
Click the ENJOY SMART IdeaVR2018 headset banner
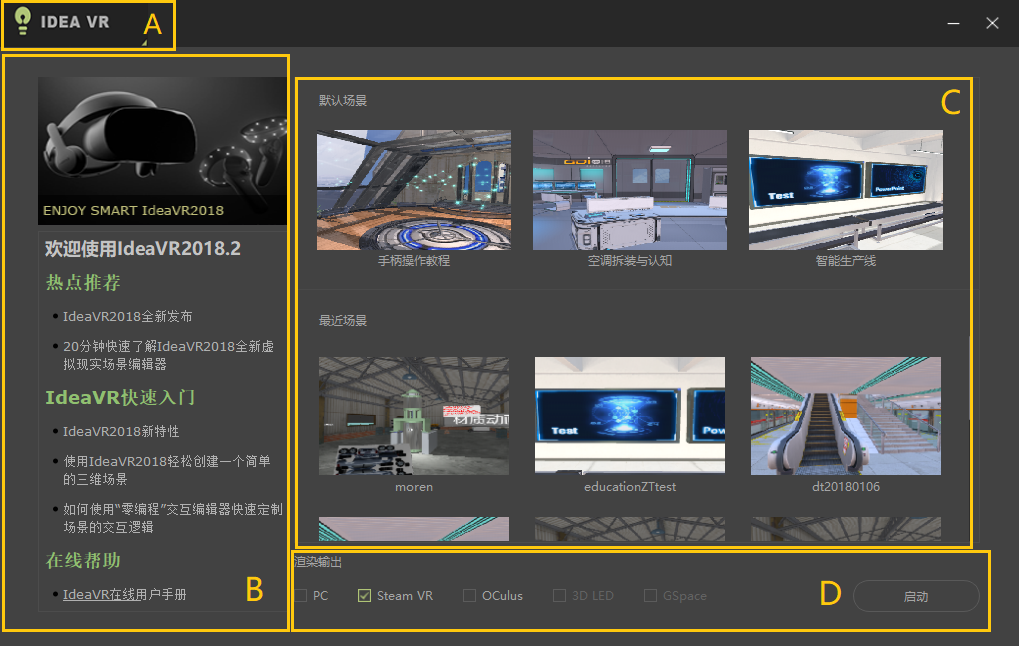point(162,151)
